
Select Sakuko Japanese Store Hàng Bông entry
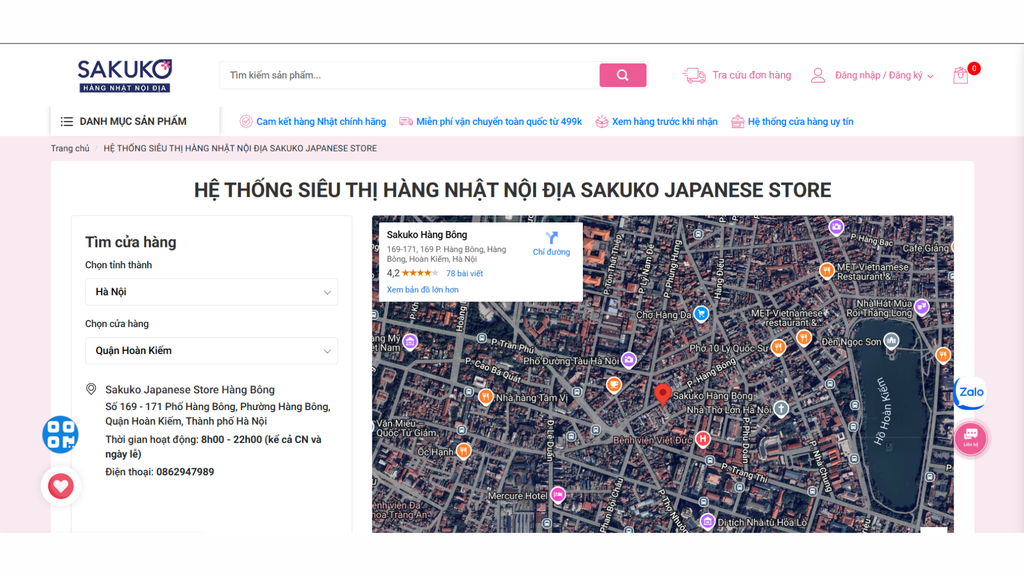pos(189,390)
